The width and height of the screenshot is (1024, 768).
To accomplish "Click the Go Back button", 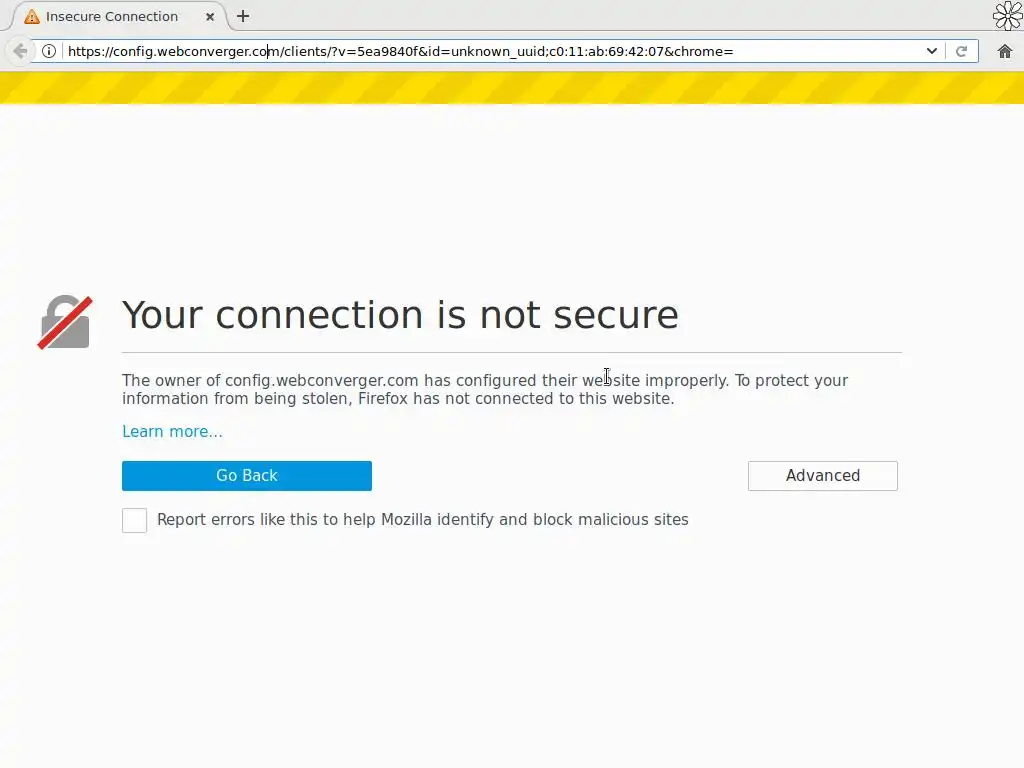I will tap(247, 475).
